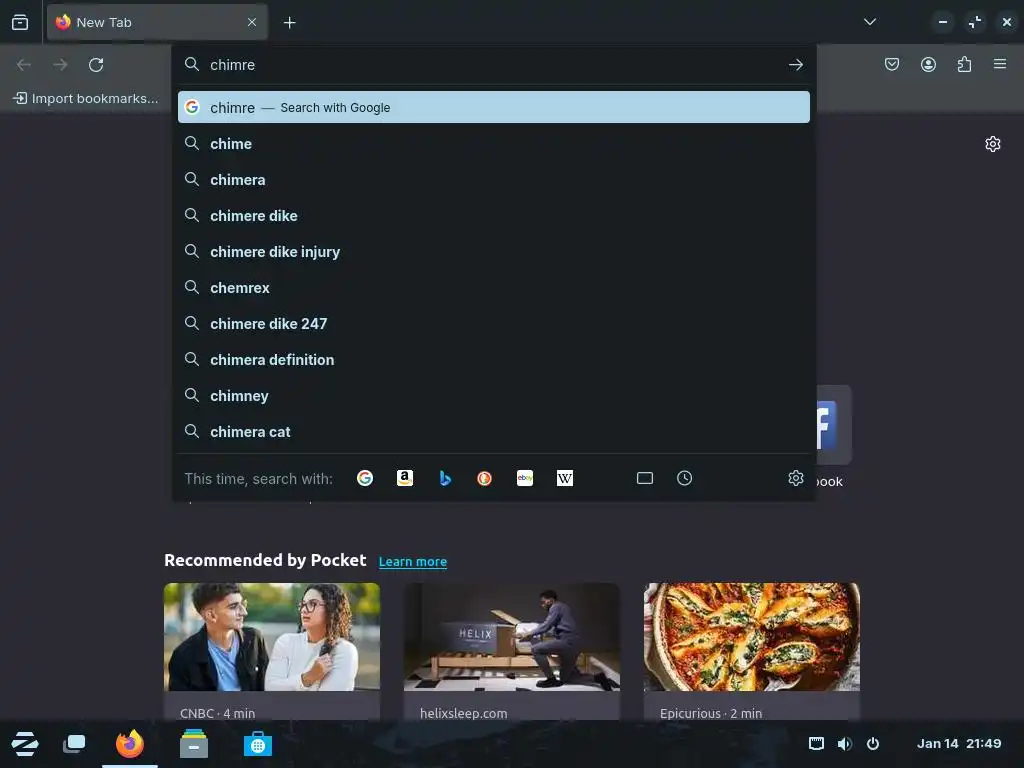Choose the chimera suggestion
Viewport: 1024px width, 768px height.
(x=494, y=180)
